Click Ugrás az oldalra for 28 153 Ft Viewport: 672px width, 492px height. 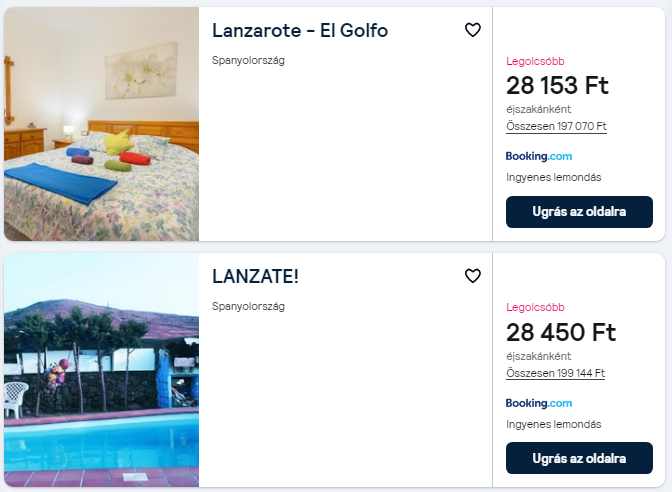pyautogui.click(x=579, y=212)
